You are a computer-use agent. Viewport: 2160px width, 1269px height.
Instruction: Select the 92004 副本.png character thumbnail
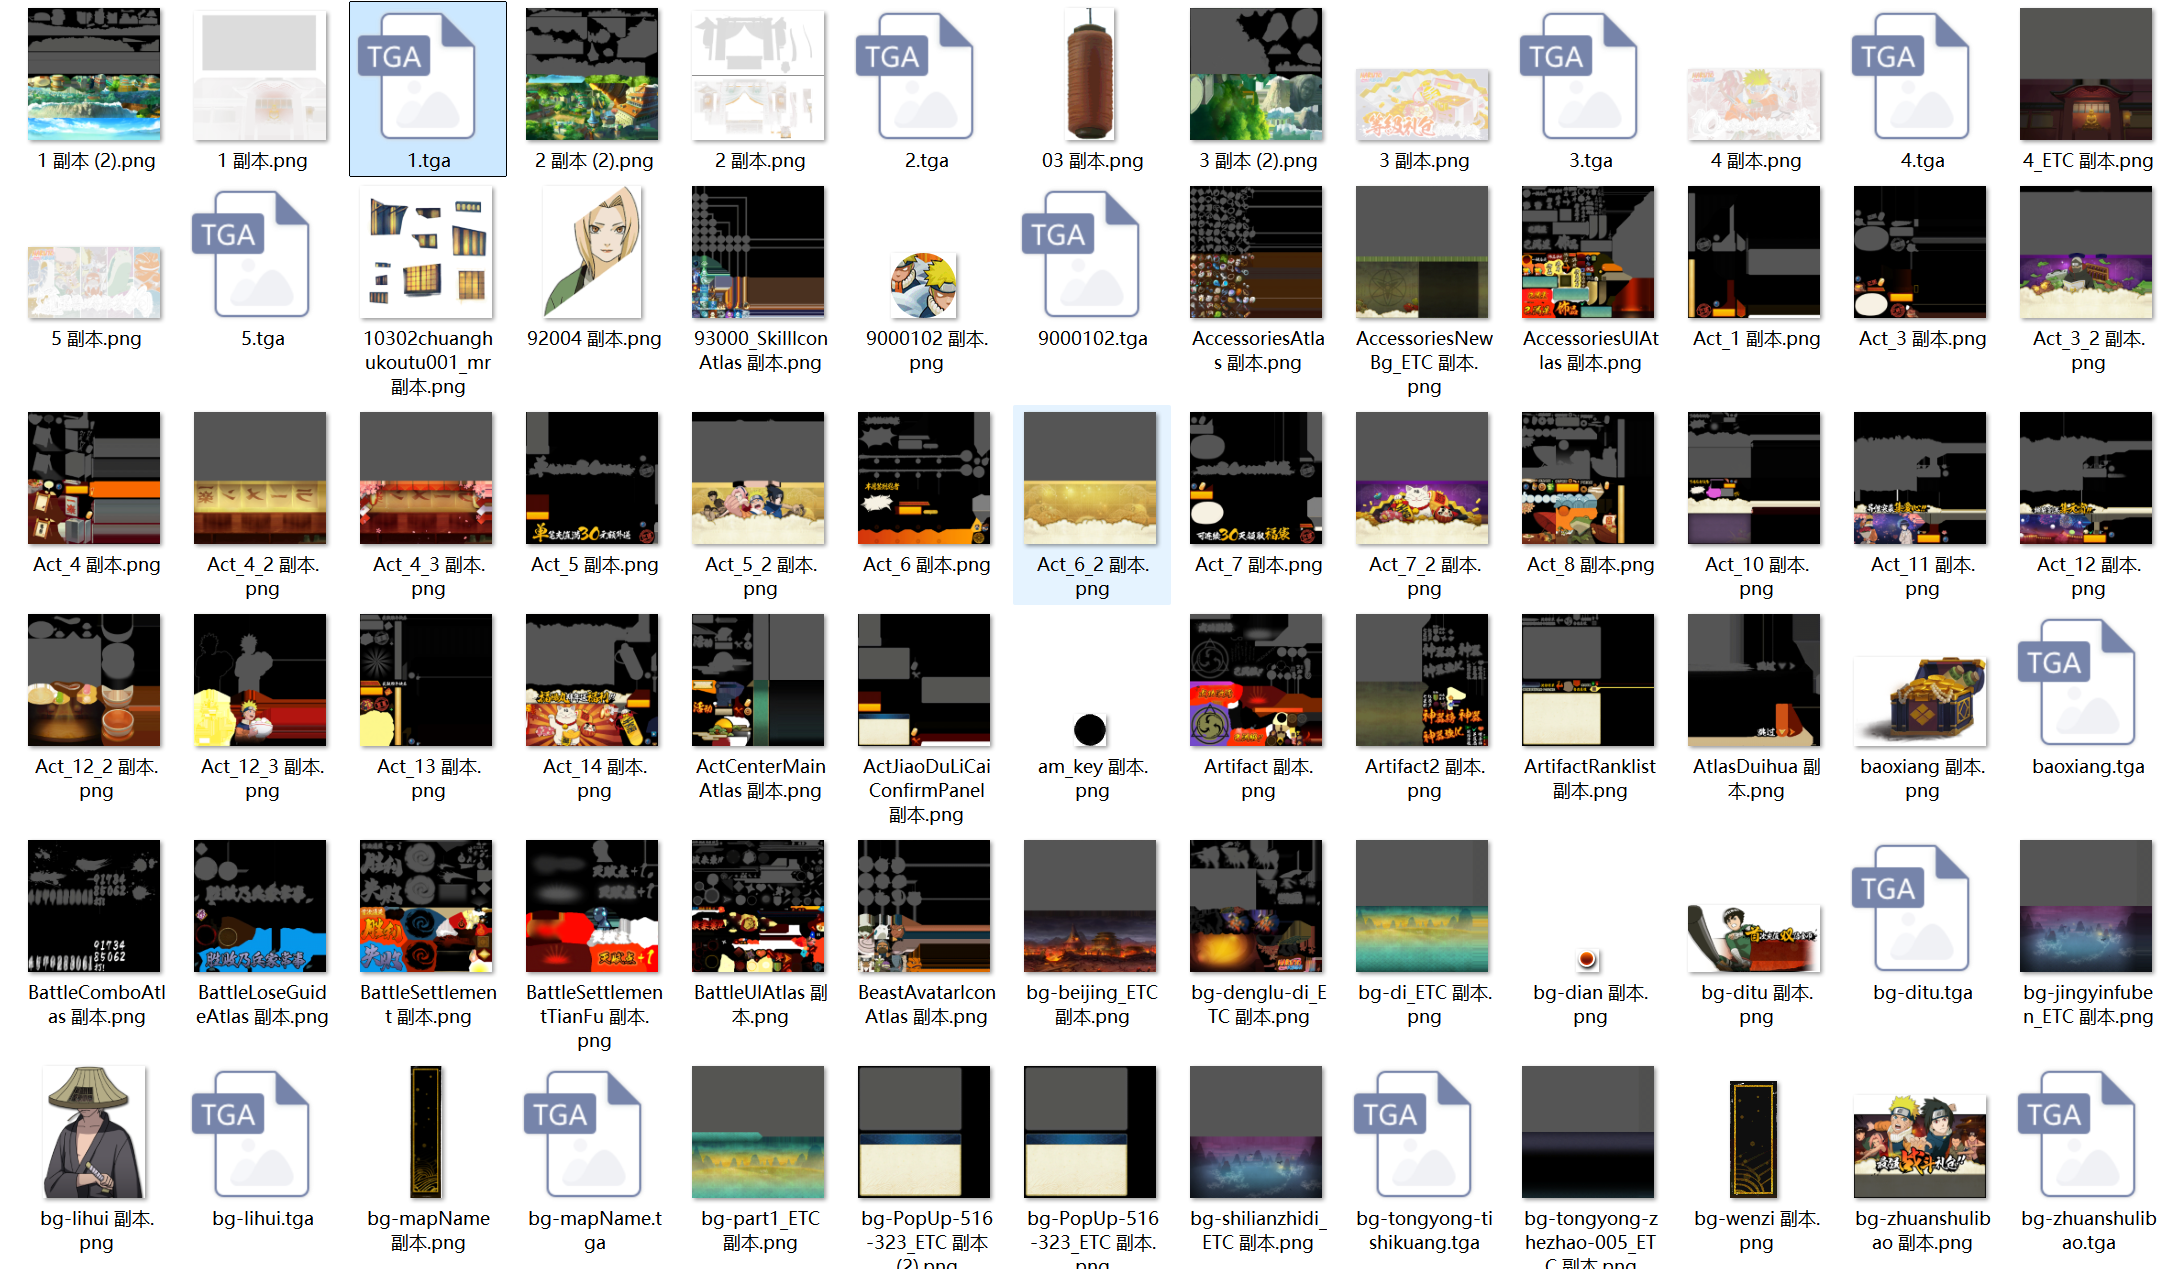[x=592, y=252]
